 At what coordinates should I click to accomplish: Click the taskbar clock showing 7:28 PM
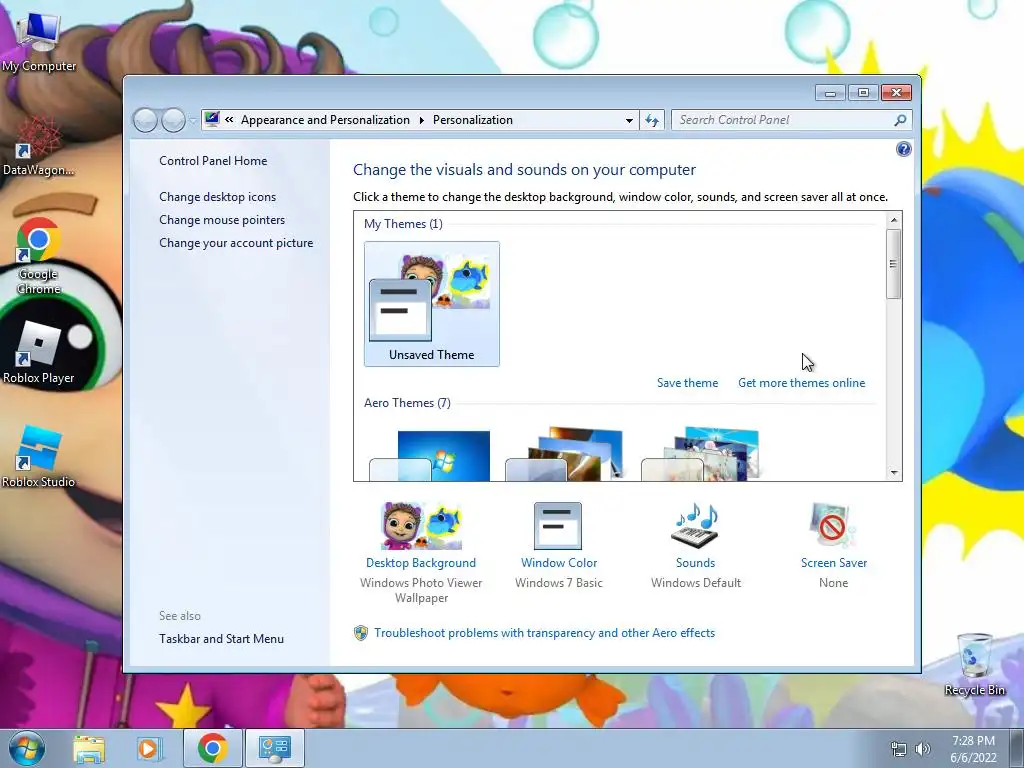pos(973,749)
